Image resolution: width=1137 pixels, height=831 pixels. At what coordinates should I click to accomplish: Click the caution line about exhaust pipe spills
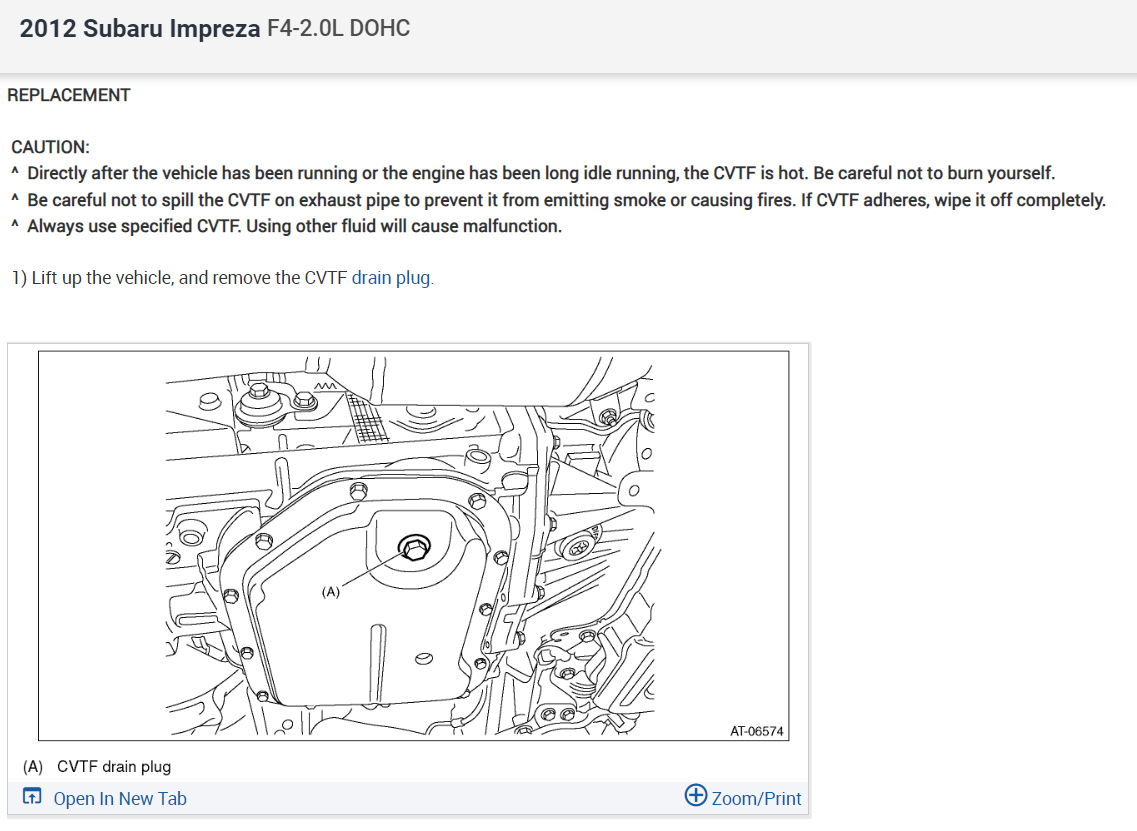pyautogui.click(x=566, y=200)
